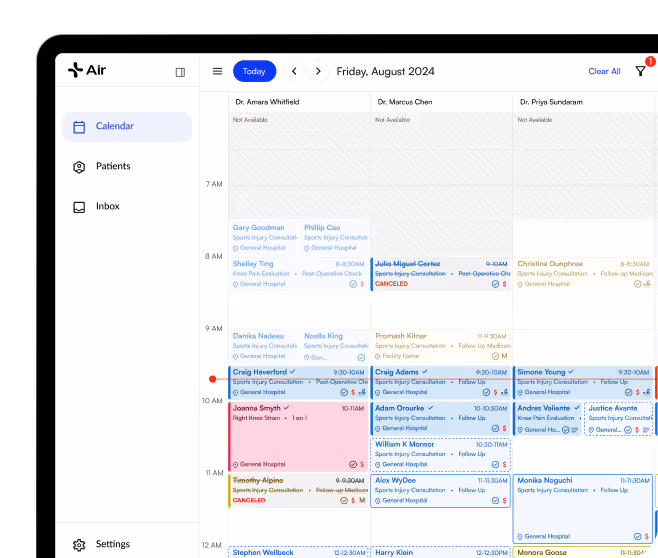Viewport: 658px width, 558px height.
Task: Open Joanna Smyth appointment block
Action: (298, 436)
